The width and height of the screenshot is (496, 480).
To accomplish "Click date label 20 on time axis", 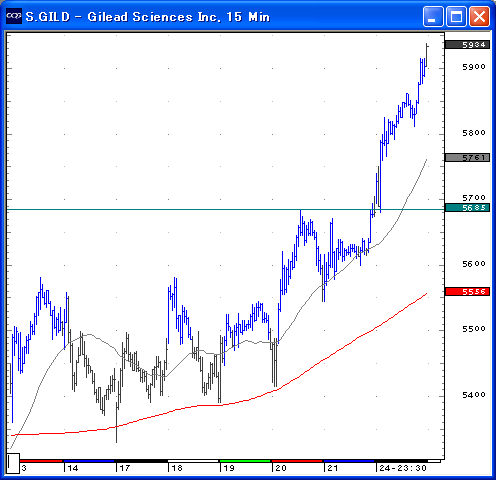I will tap(281, 468).
